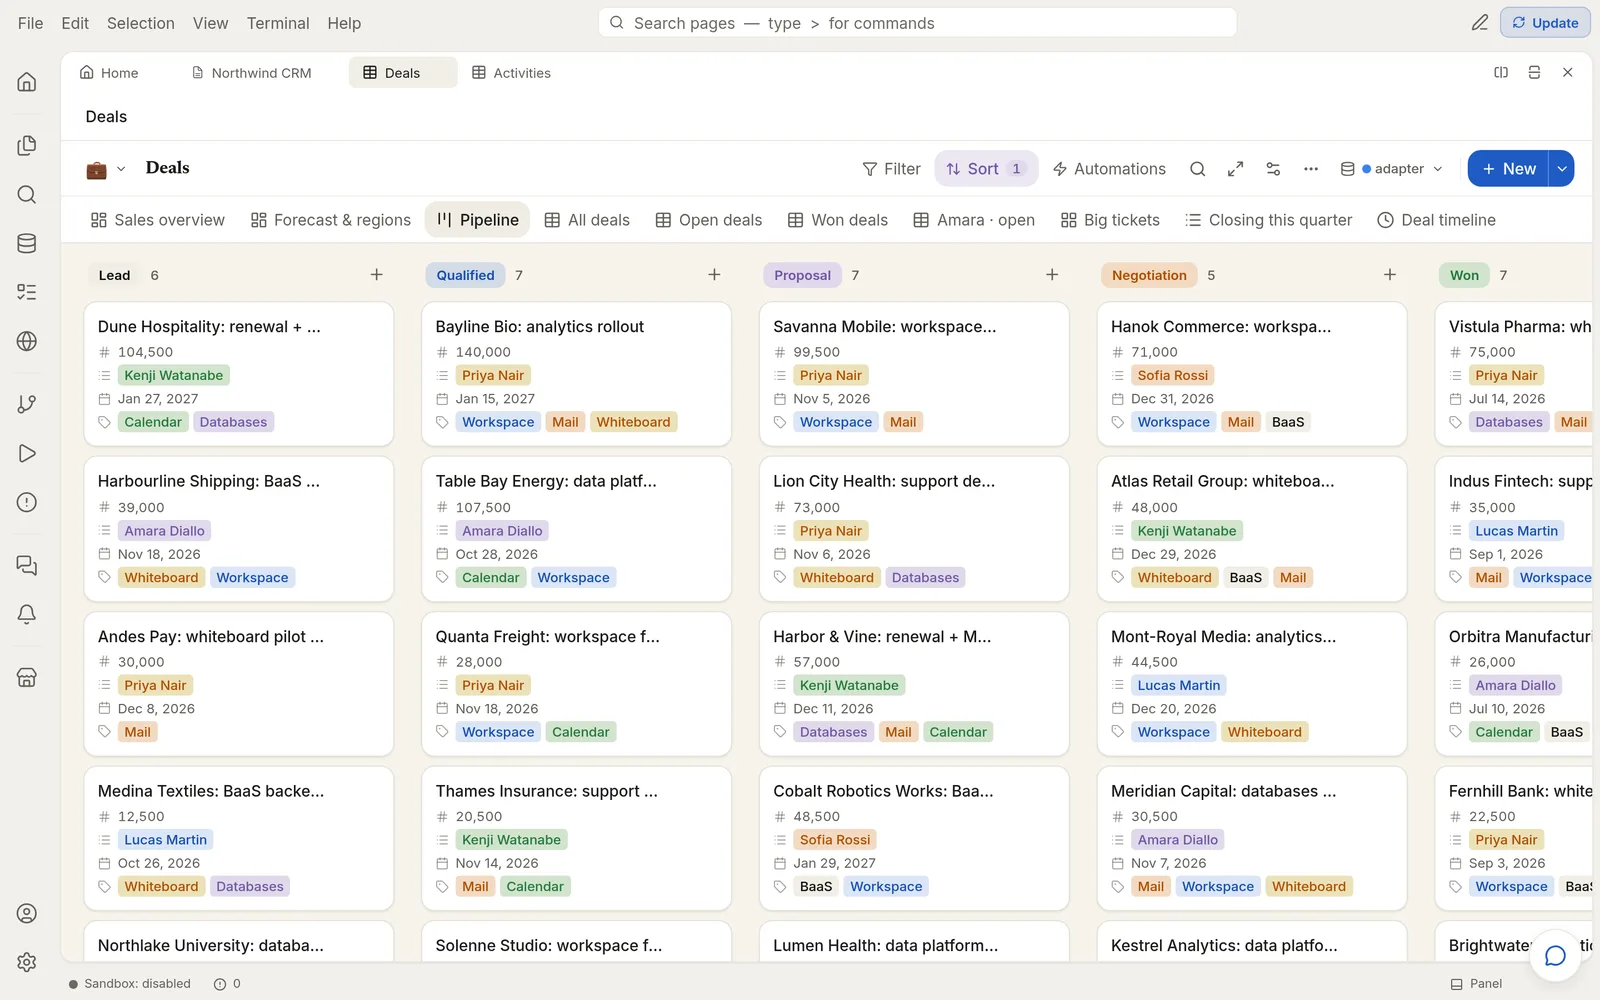
Task: Open the storefront marketplace icon
Action: pyautogui.click(x=27, y=677)
